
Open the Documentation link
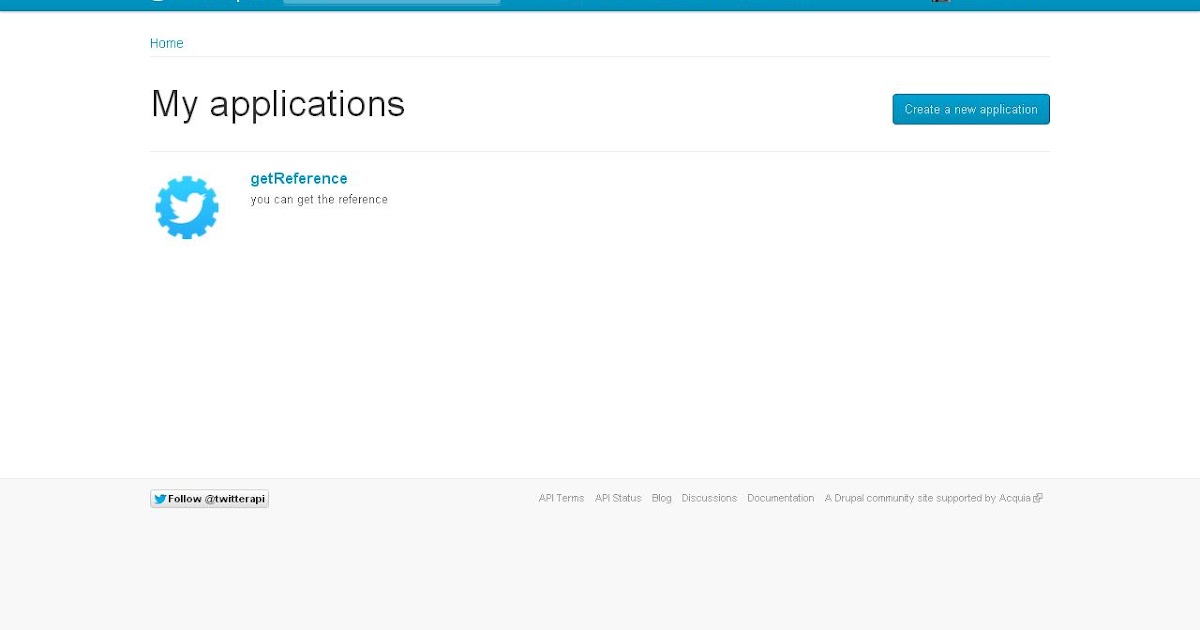[781, 498]
